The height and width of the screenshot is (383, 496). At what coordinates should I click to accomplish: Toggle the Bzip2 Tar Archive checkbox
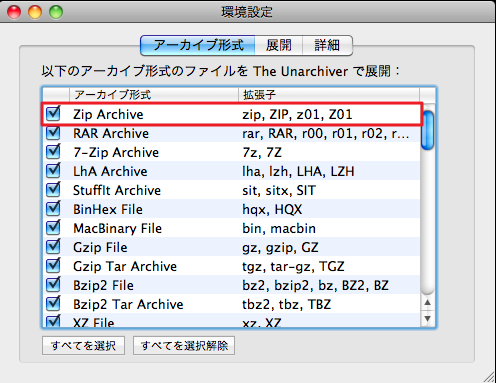53,304
